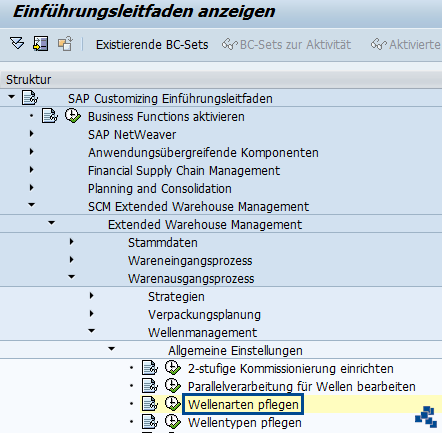Image resolution: width=442 pixels, height=433 pixels.
Task: Open documentation icon of SAP Customizing Einführungsleitfaden
Action: [30, 98]
